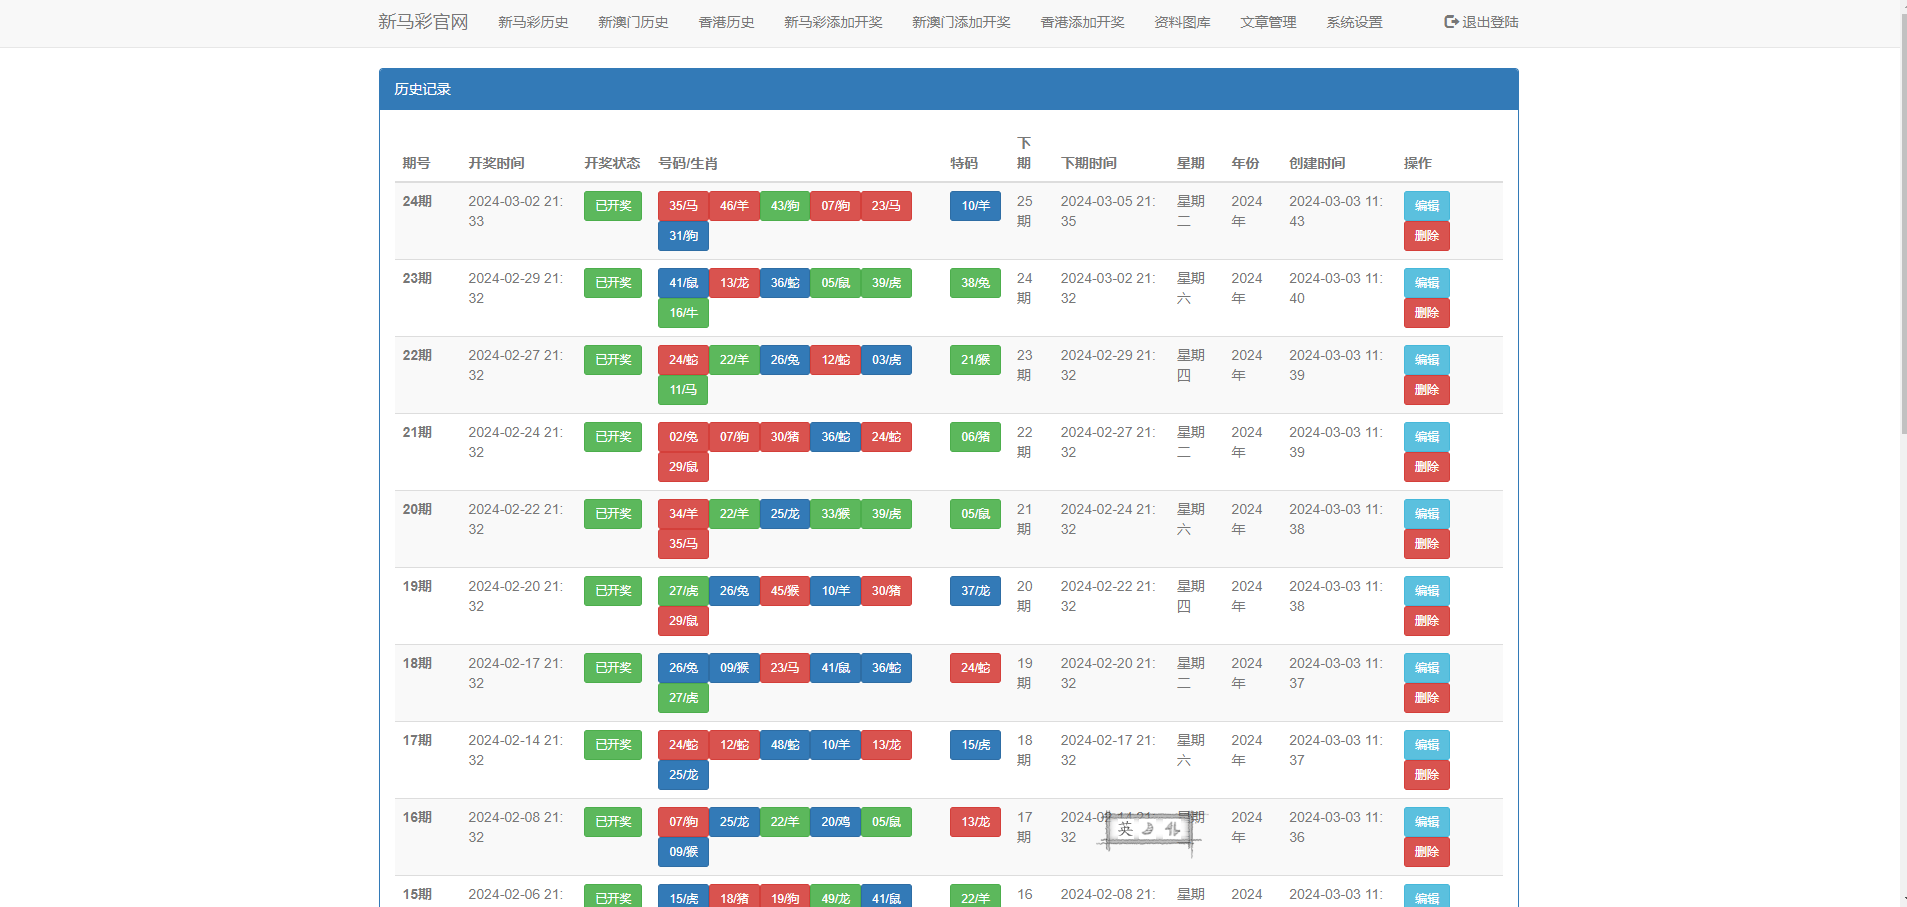
Task: Click the 开奖时间 column header
Action: point(496,163)
